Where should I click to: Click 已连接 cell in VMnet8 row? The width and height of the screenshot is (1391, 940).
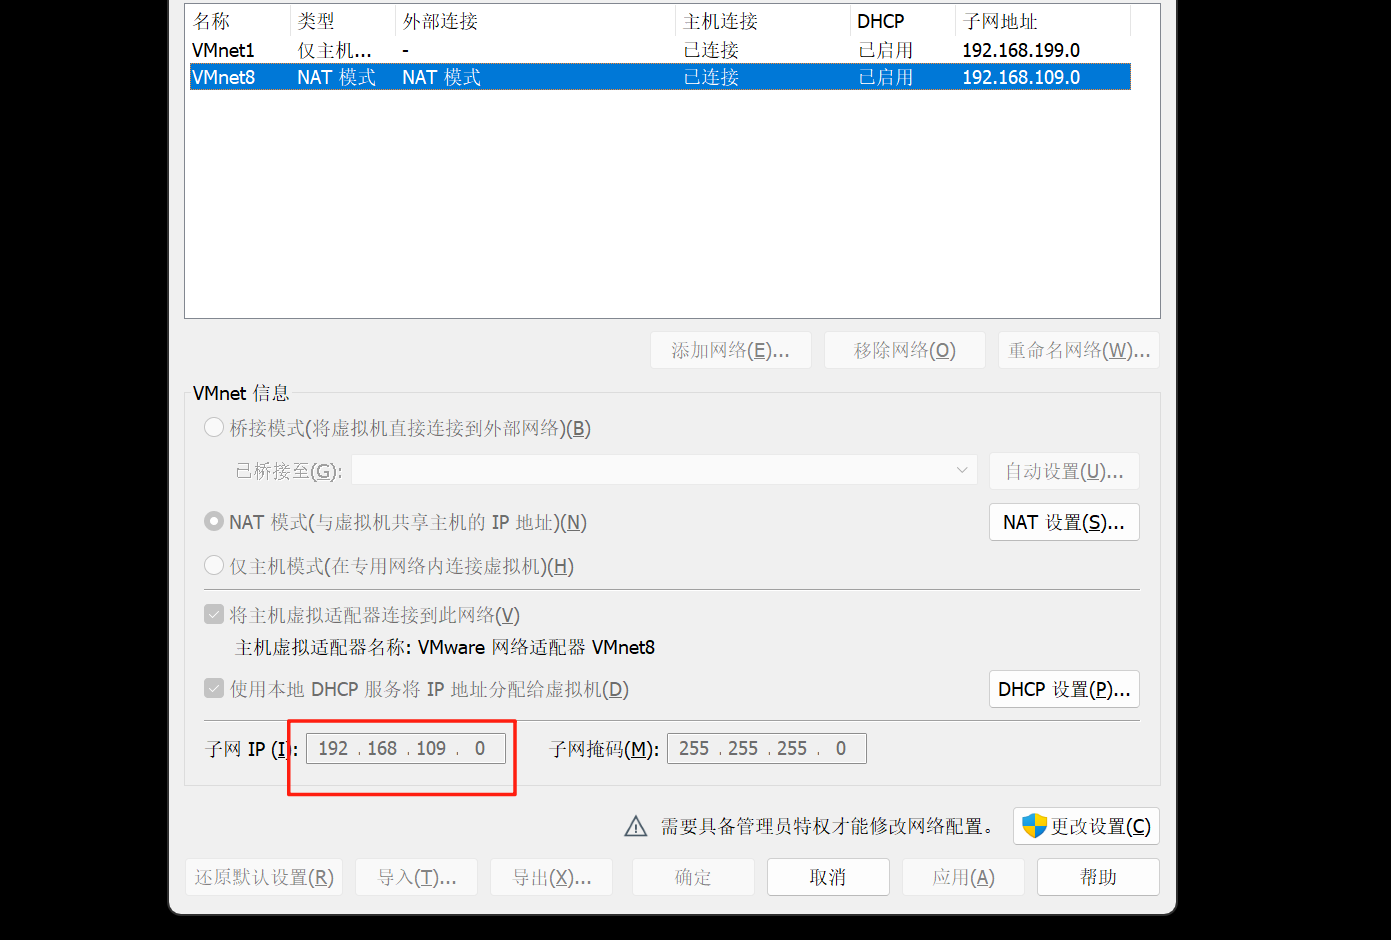pyautogui.click(x=711, y=77)
